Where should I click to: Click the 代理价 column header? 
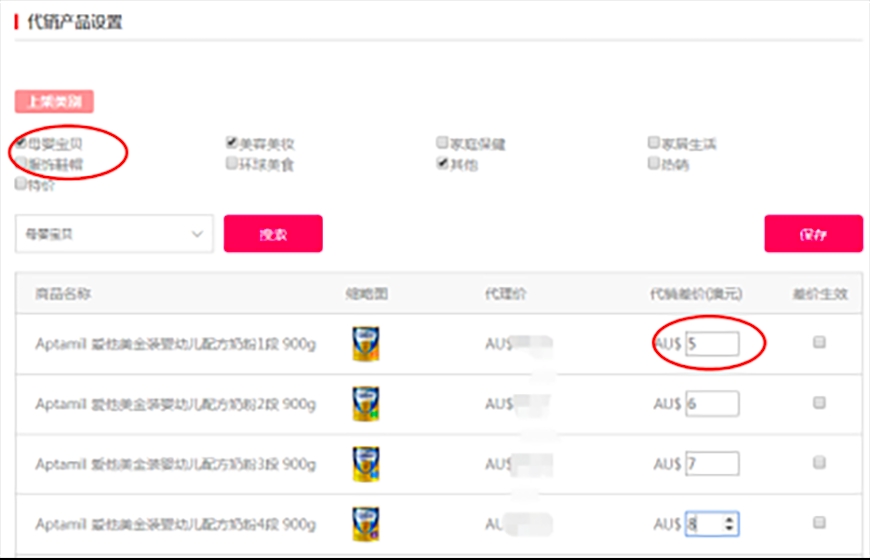coord(505,294)
